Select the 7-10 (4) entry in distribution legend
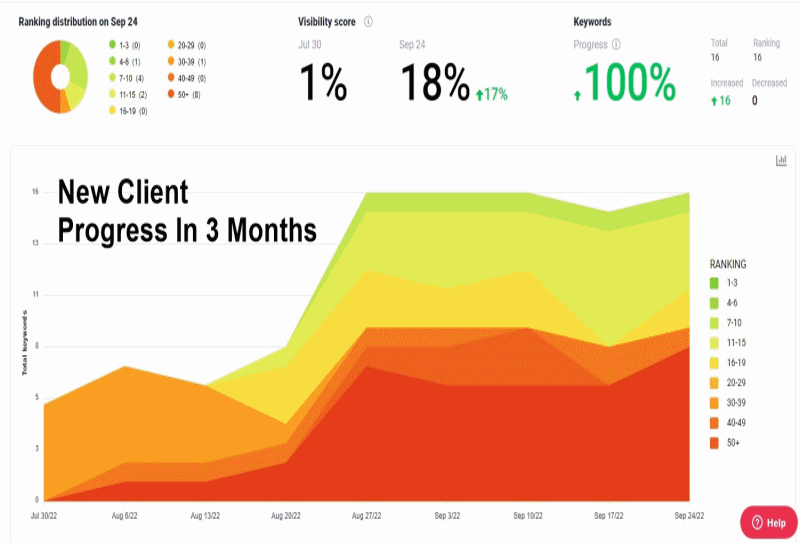The width and height of the screenshot is (800, 543). 130,78
